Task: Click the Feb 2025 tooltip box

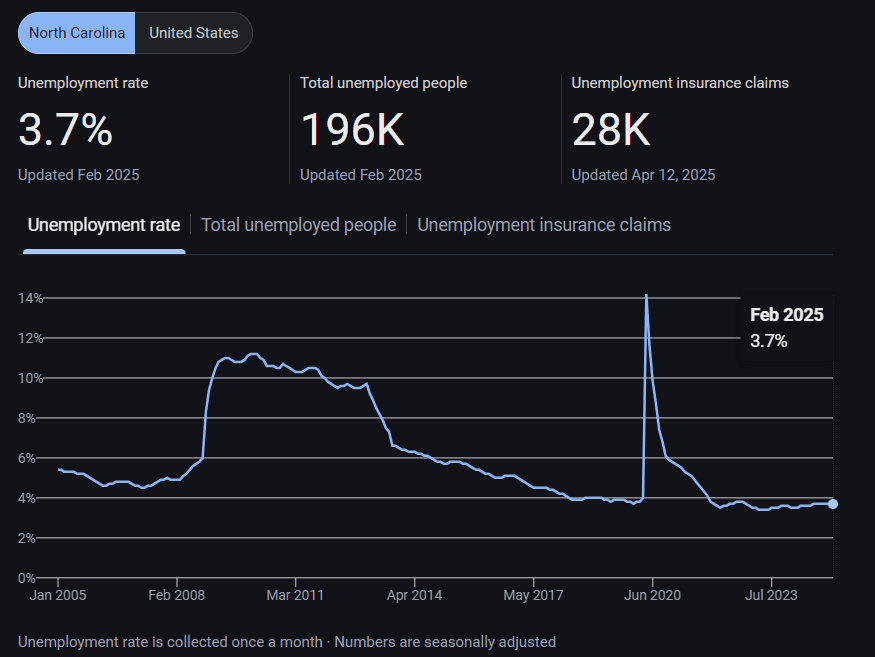Action: coord(787,327)
